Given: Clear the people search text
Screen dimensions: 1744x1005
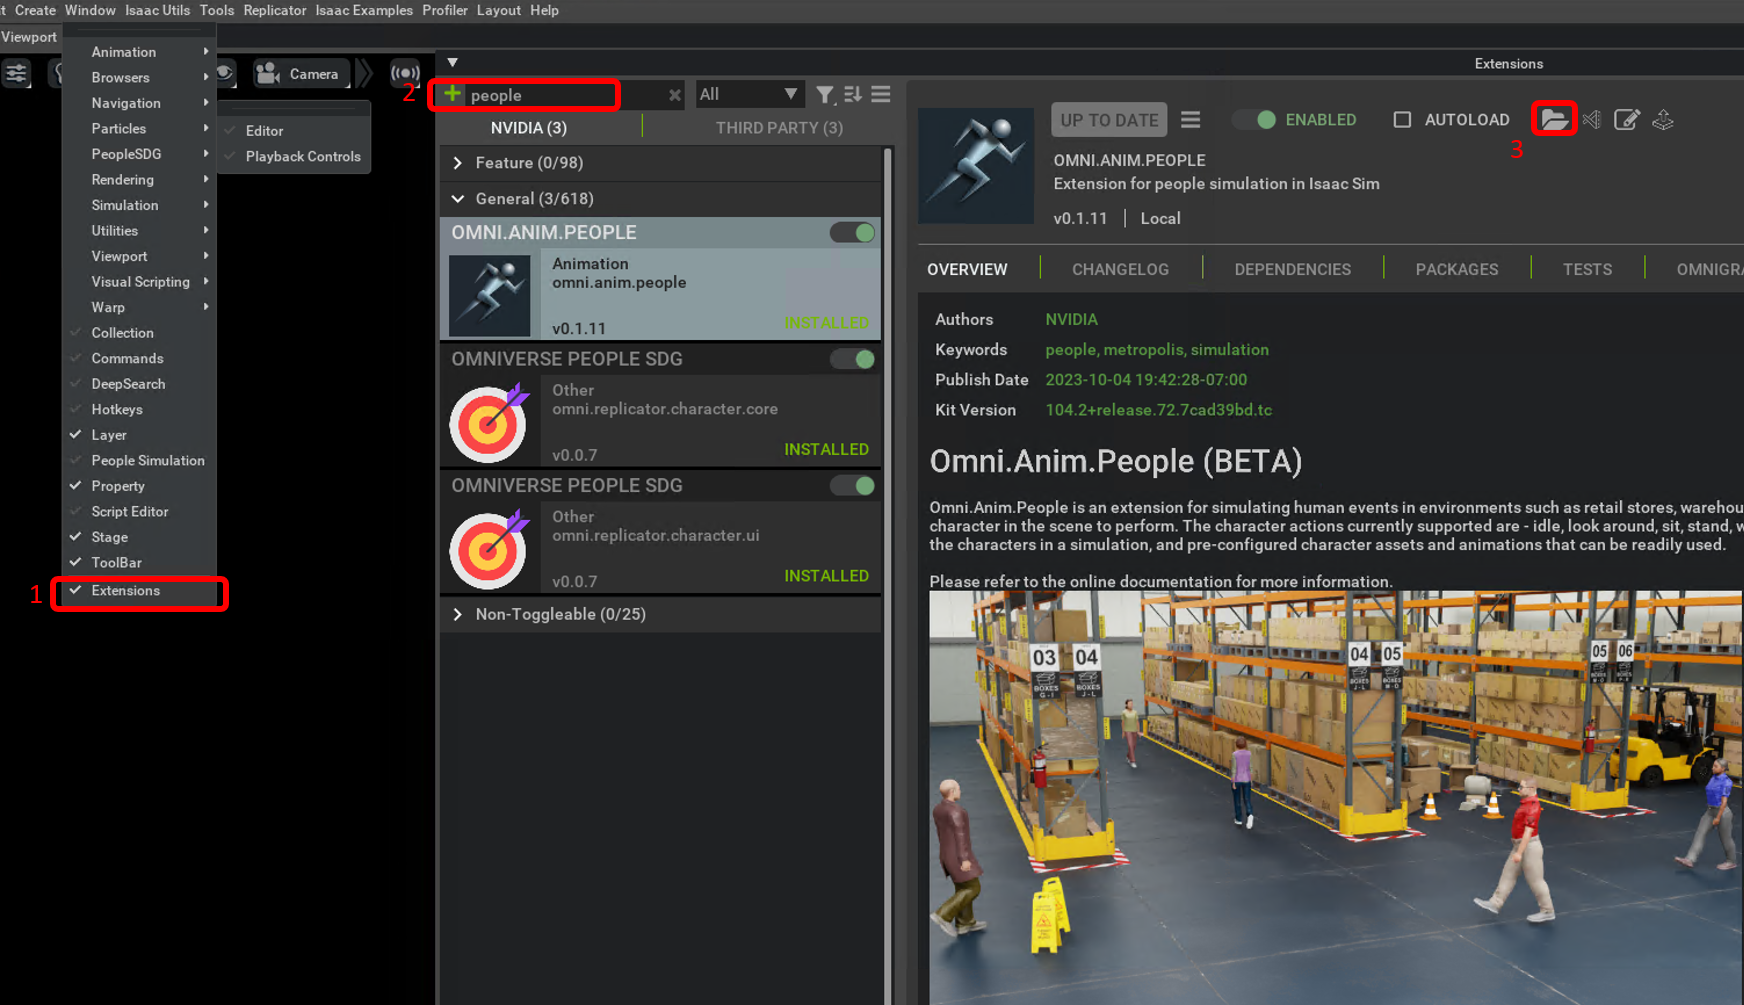Looking at the screenshot, I should click(x=675, y=95).
